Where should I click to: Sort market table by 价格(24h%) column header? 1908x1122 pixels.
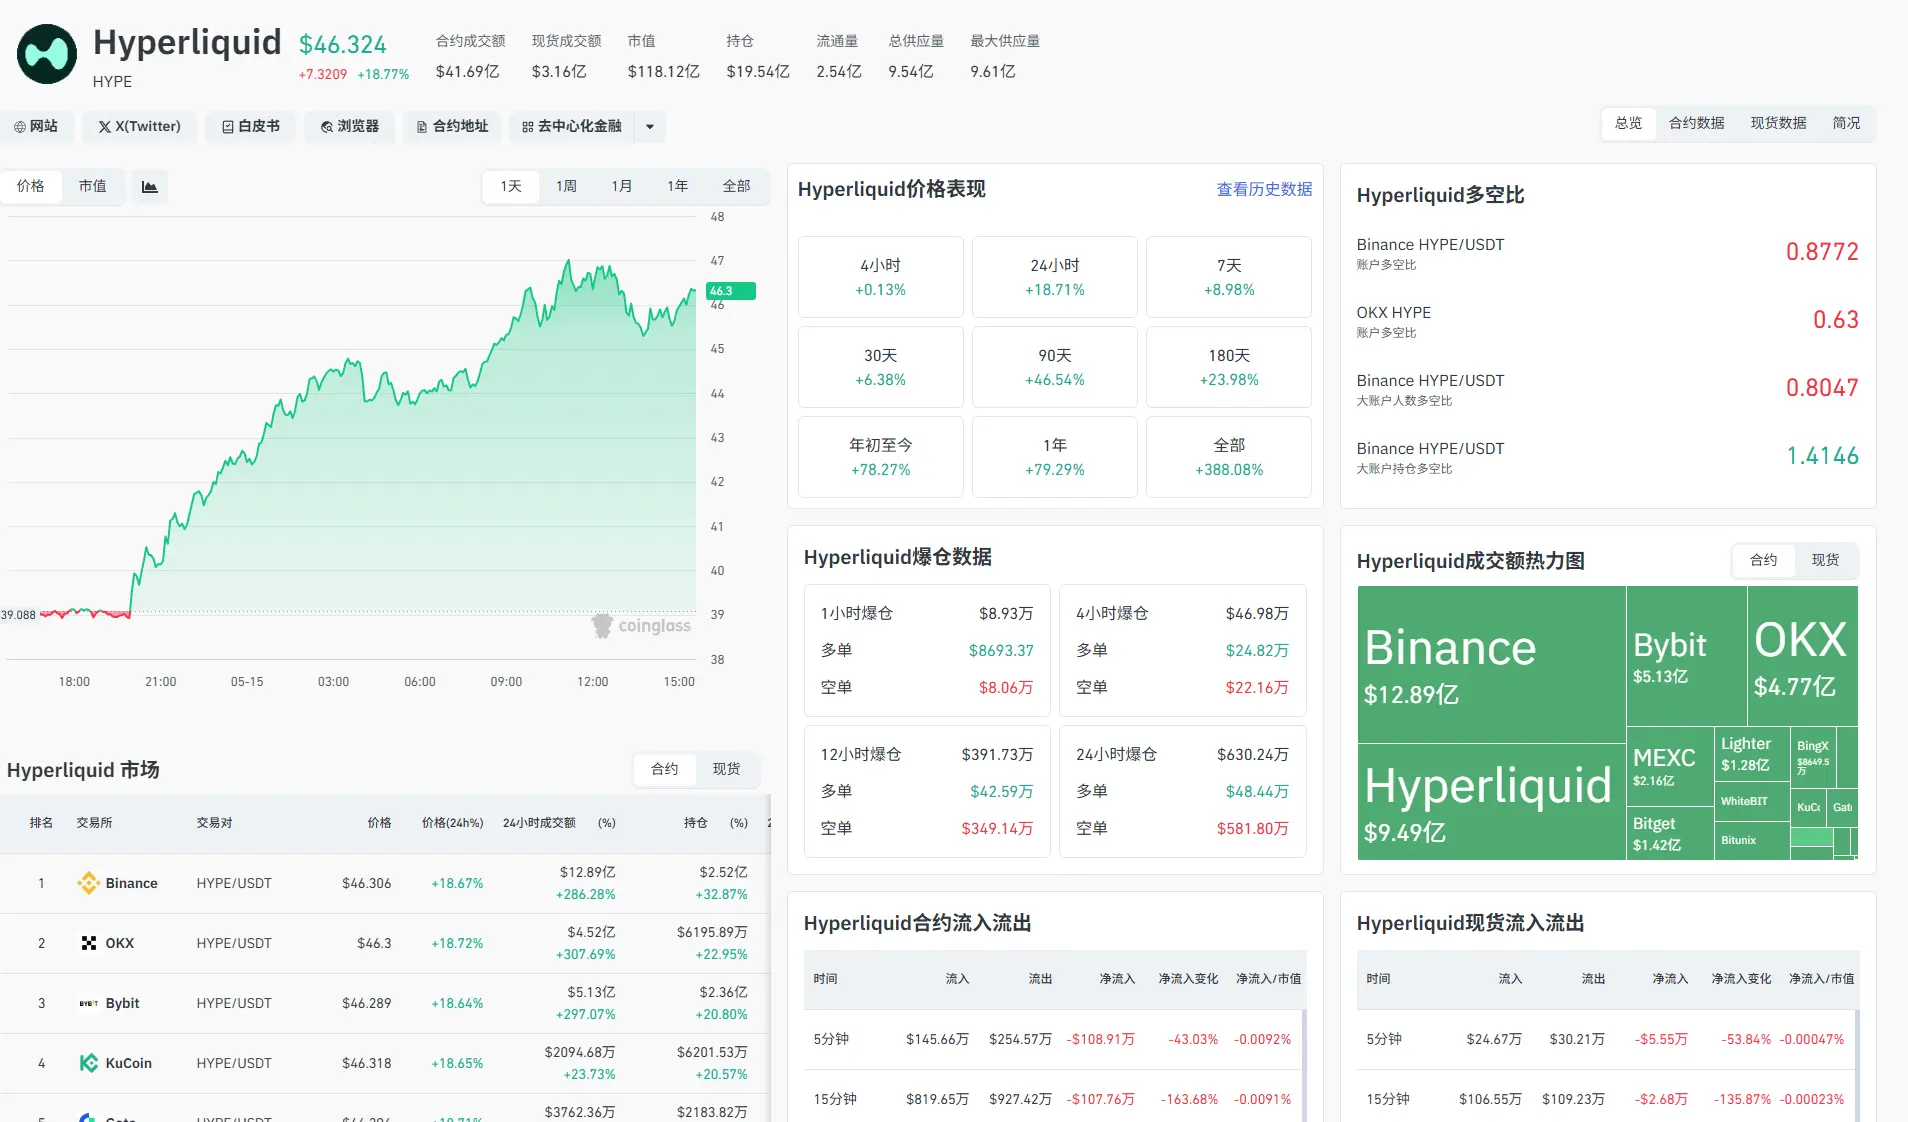[452, 823]
